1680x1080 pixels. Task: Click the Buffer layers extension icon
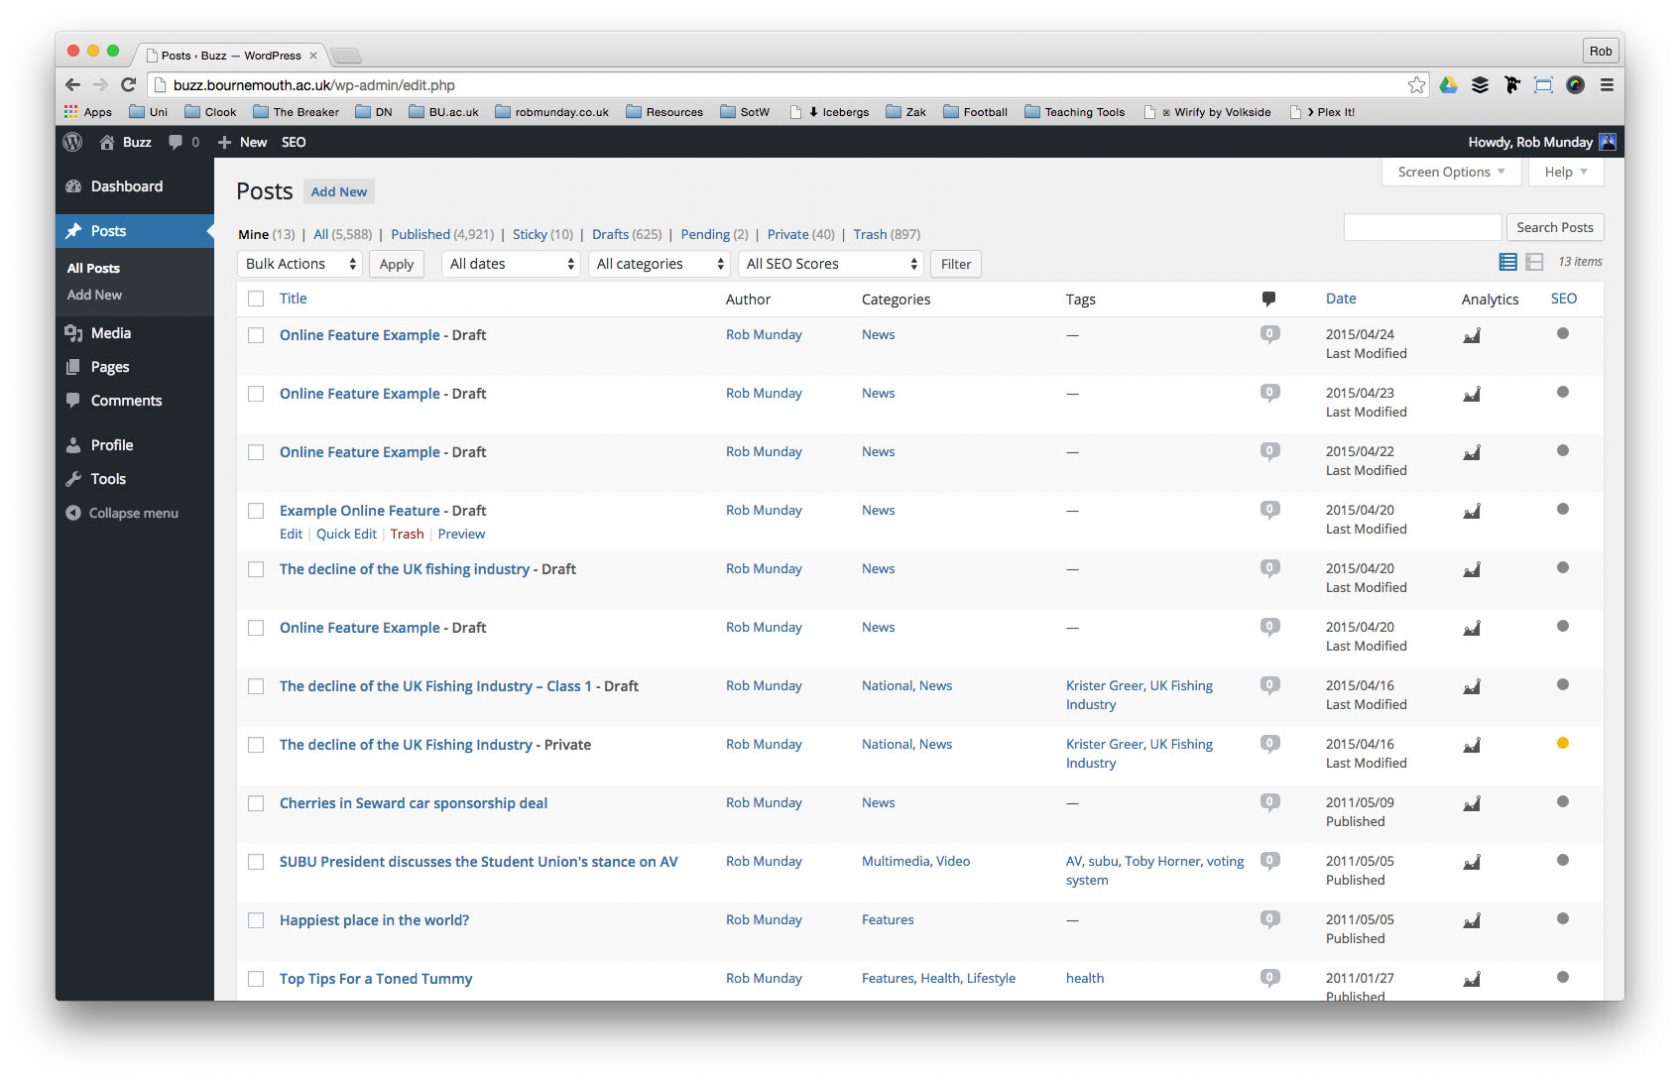click(1480, 85)
